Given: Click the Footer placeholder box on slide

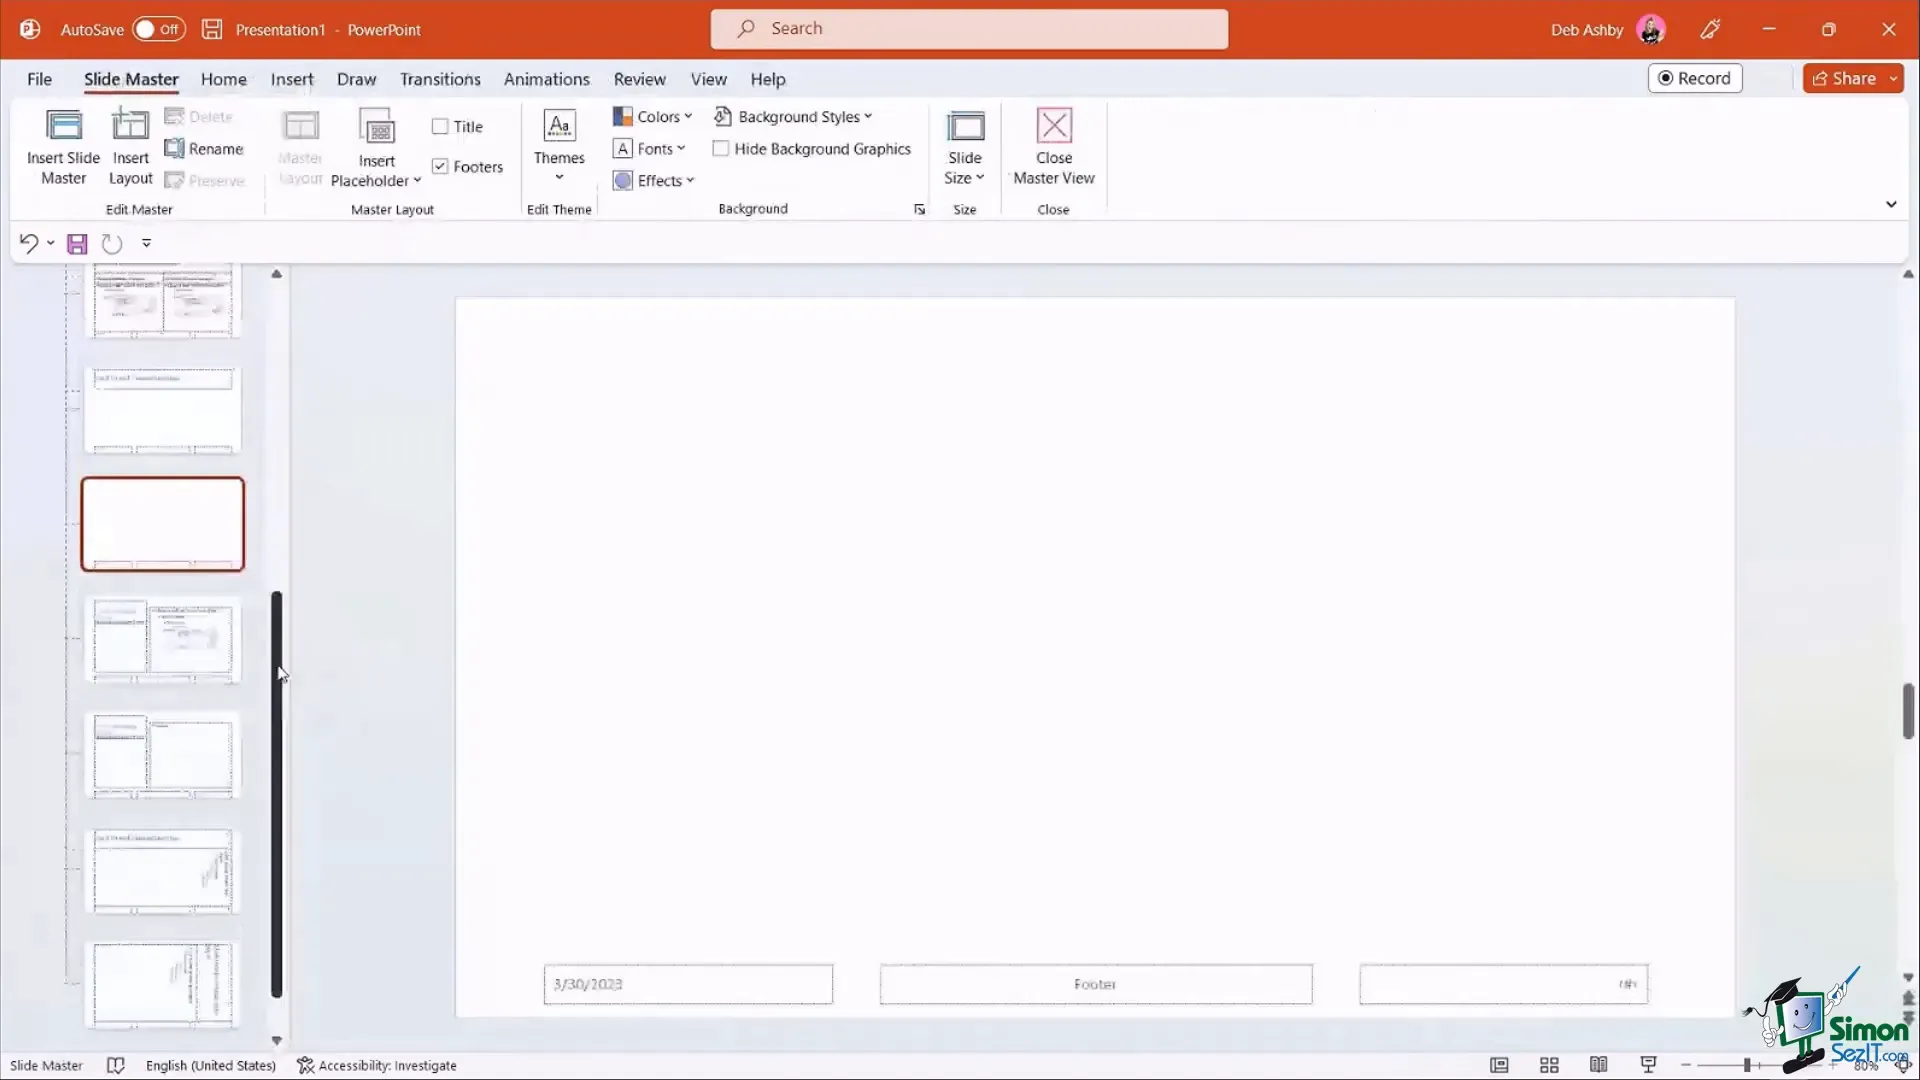Looking at the screenshot, I should pyautogui.click(x=1095, y=984).
